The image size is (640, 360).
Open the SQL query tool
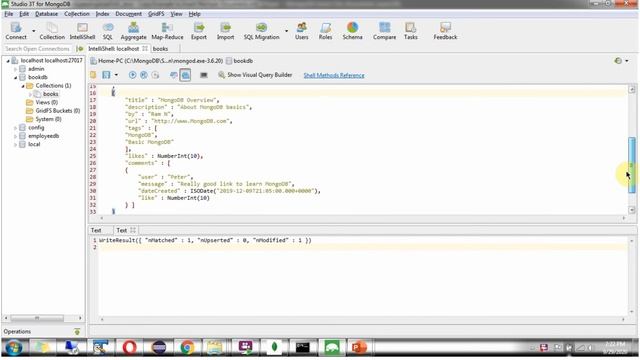point(108,31)
